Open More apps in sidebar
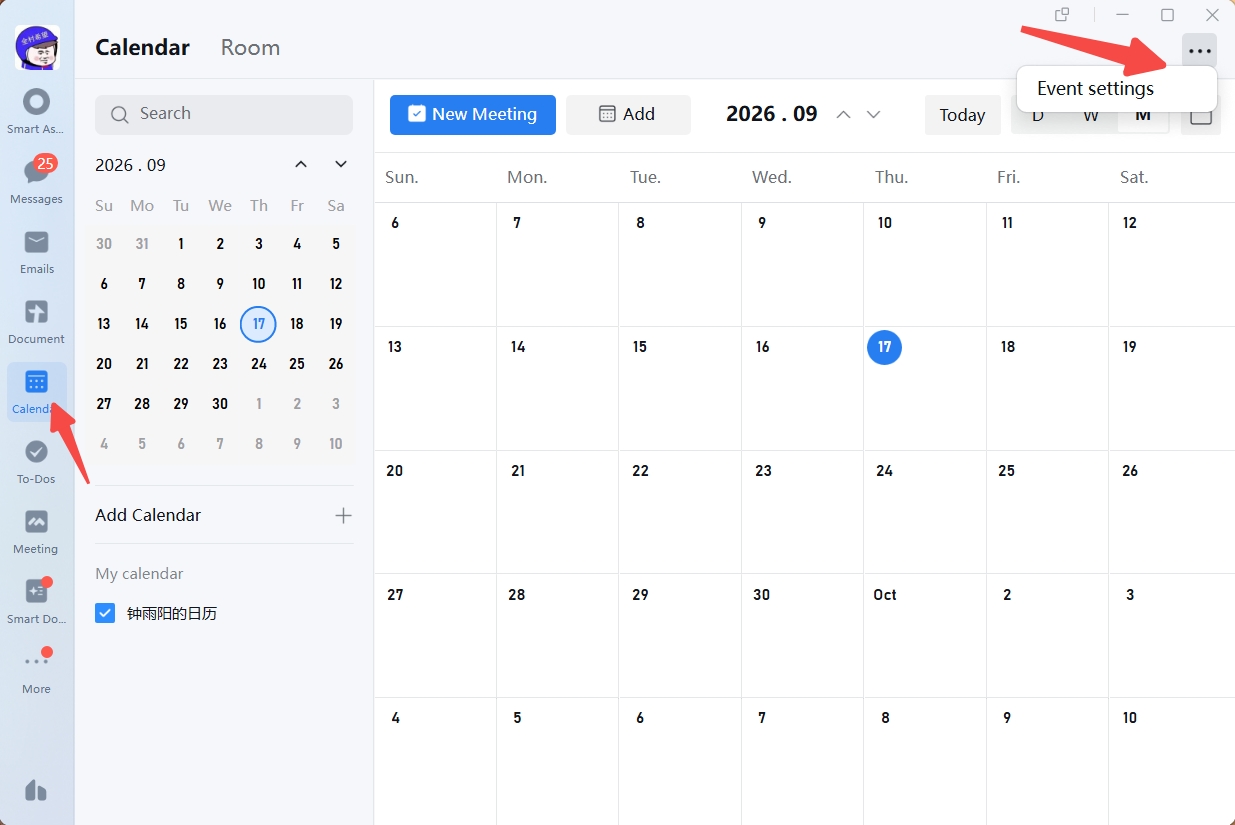 click(36, 671)
